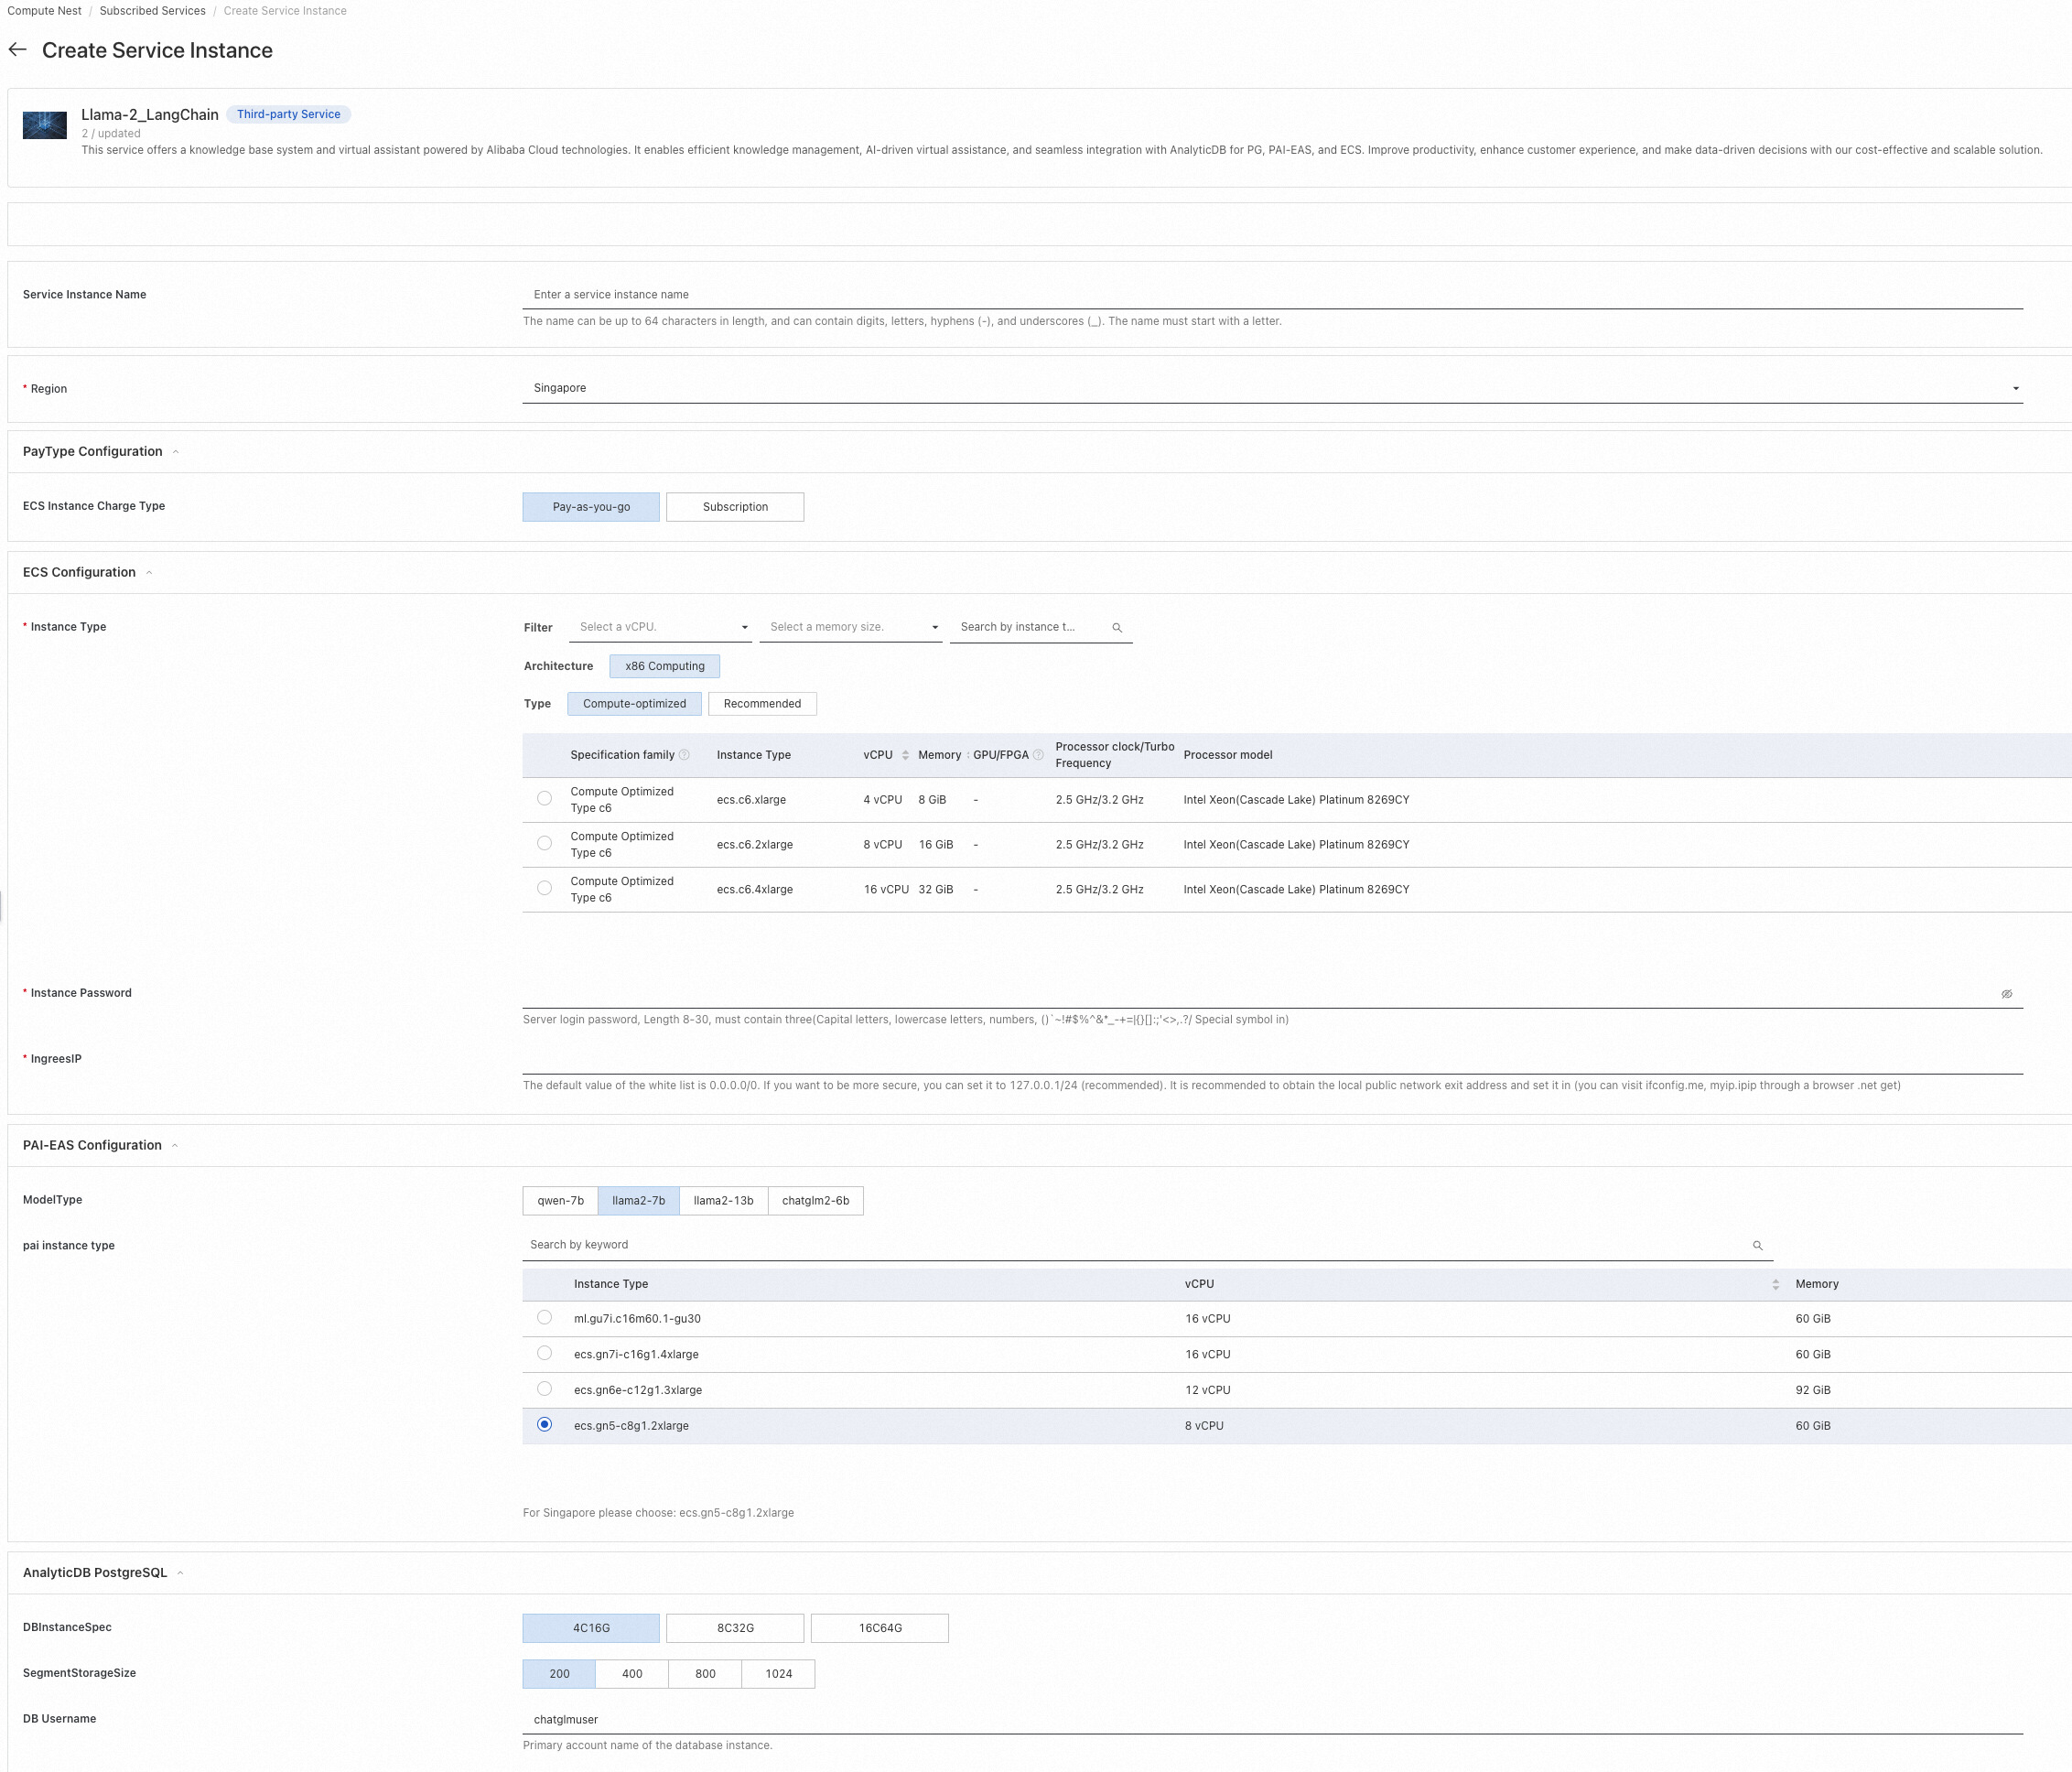Set segment storage size to 400
The image size is (2072, 1772).
[x=632, y=1674]
